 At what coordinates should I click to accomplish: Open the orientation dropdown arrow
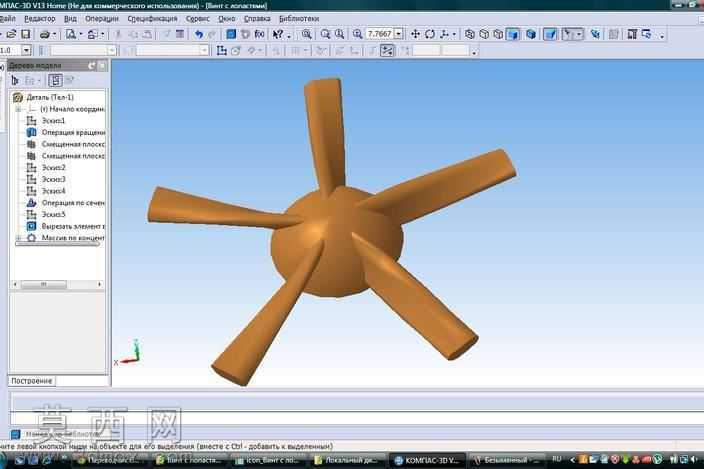[454, 34]
